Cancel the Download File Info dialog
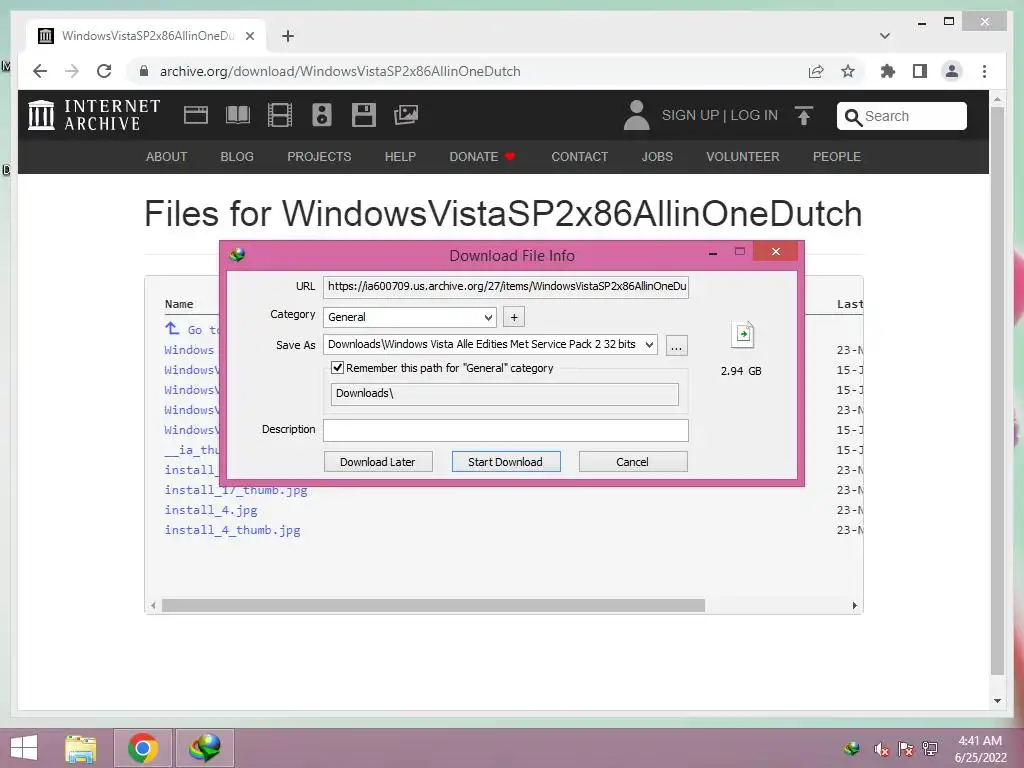Image resolution: width=1024 pixels, height=768 pixels. point(633,462)
